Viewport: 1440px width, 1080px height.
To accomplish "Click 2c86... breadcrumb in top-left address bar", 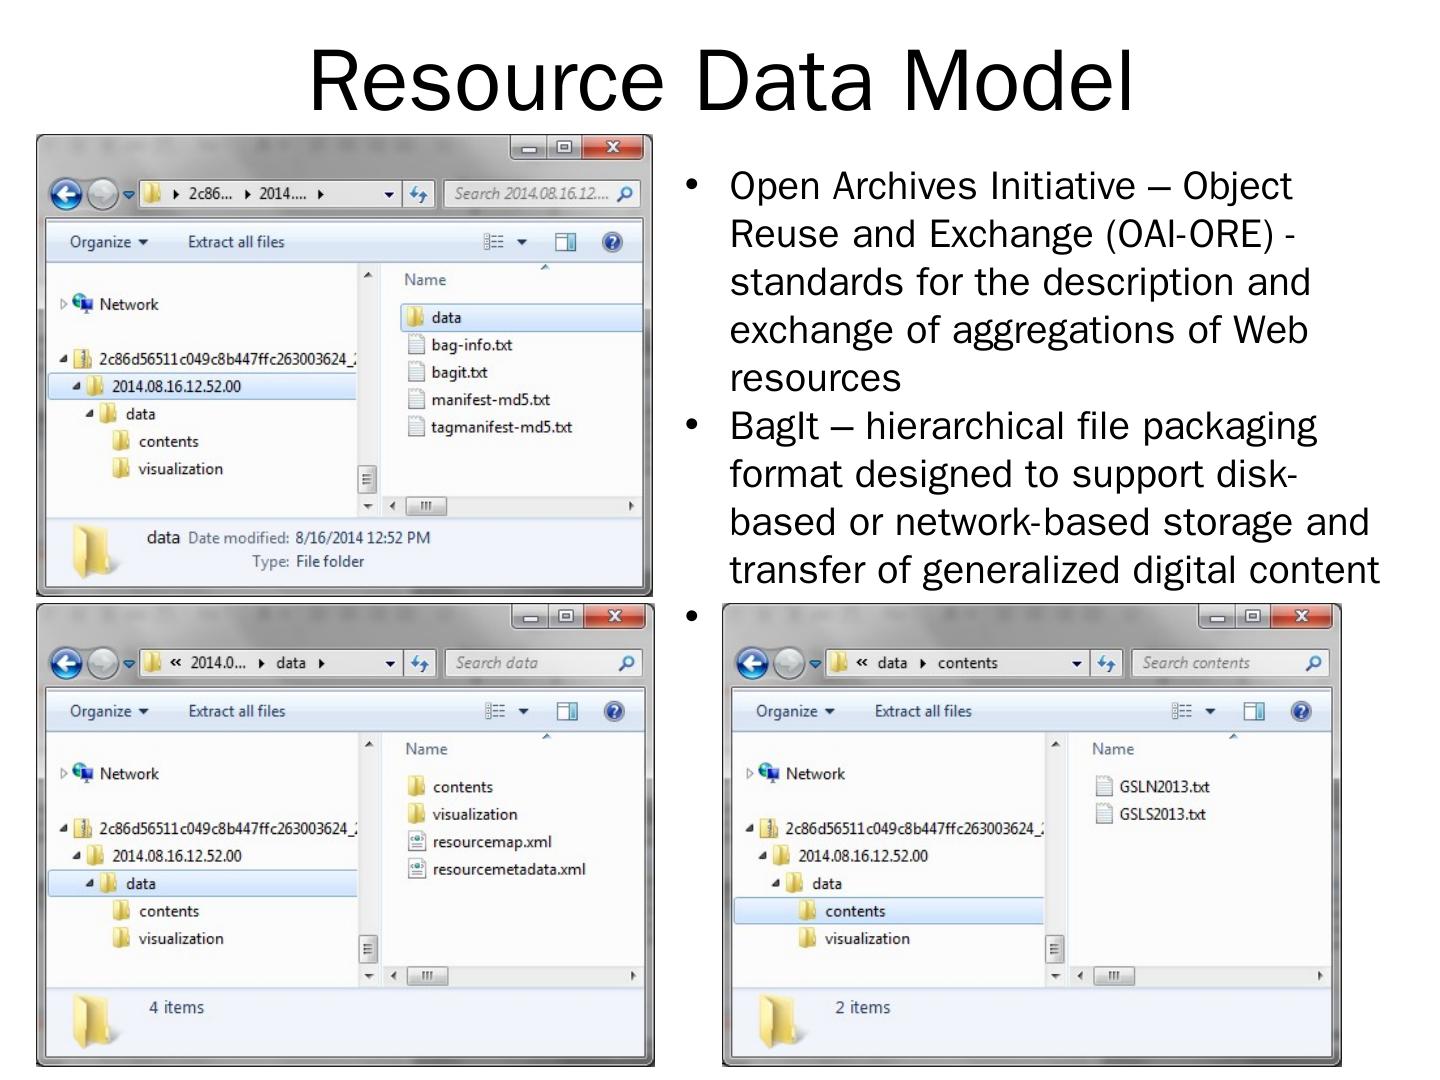I will coord(210,194).
